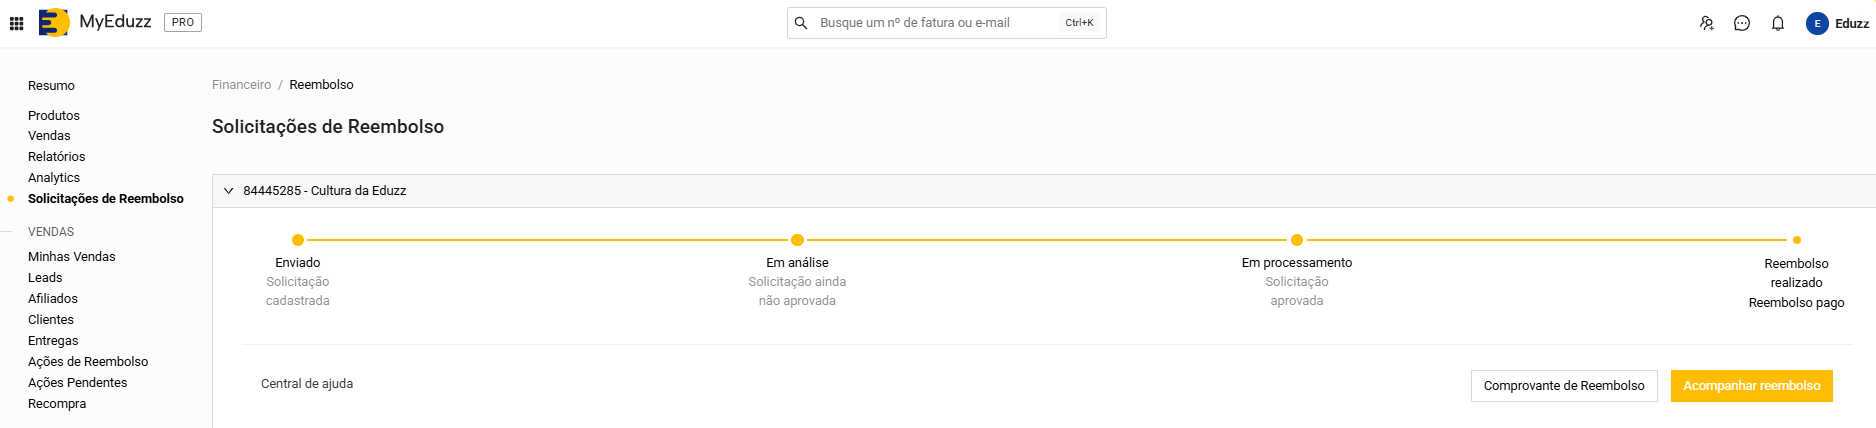The width and height of the screenshot is (1876, 428).
Task: Click the Acompanhar reembolso button
Action: [x=1751, y=386]
